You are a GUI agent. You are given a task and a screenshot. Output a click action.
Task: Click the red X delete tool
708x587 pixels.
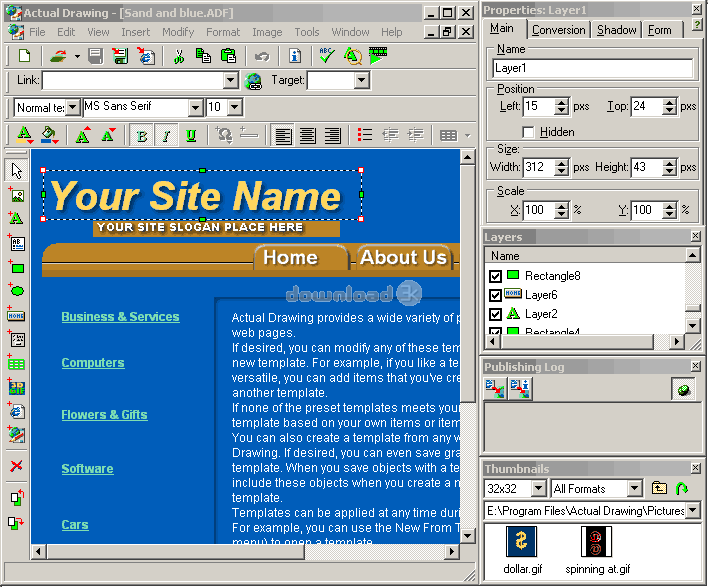16,466
